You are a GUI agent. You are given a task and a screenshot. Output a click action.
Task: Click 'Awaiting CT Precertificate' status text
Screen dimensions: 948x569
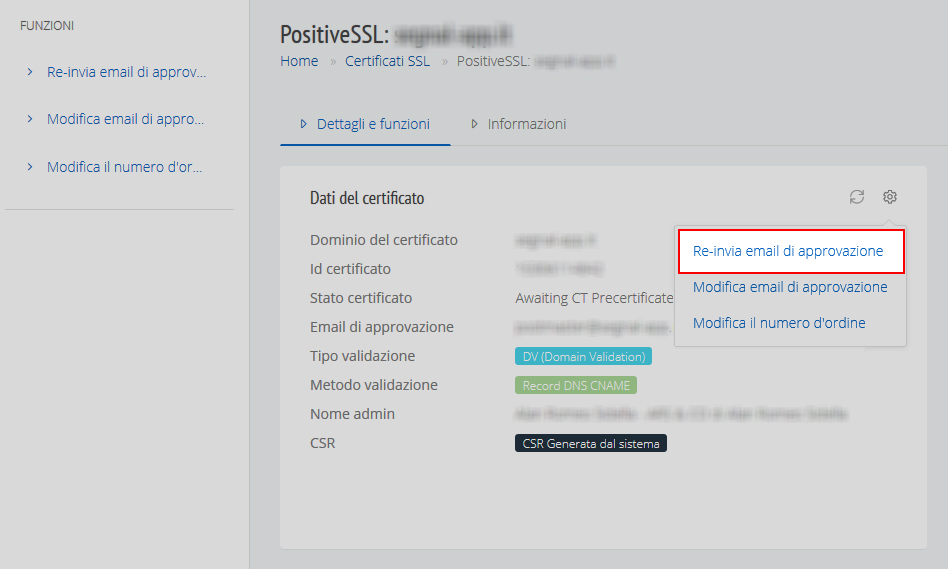594,298
